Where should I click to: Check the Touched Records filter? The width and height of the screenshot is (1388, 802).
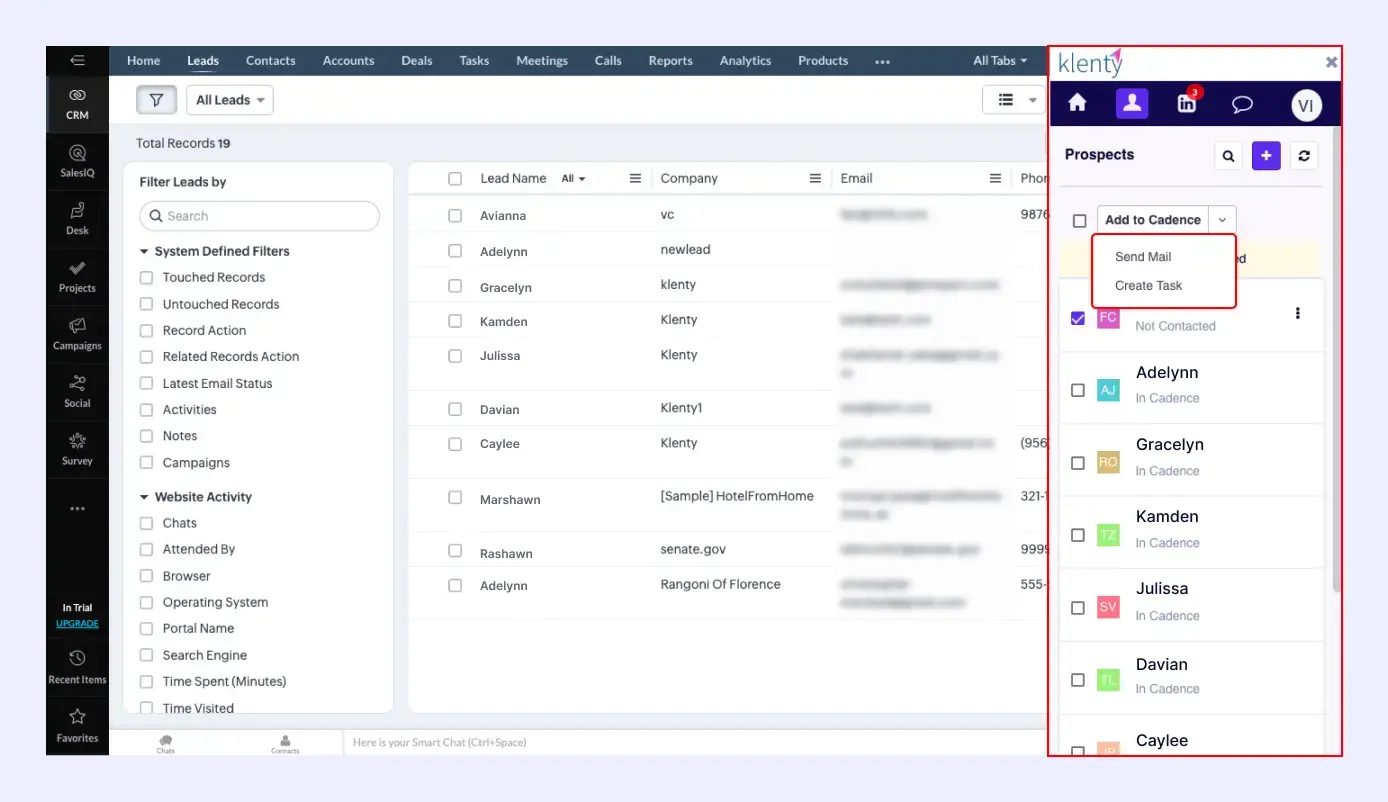pos(146,277)
